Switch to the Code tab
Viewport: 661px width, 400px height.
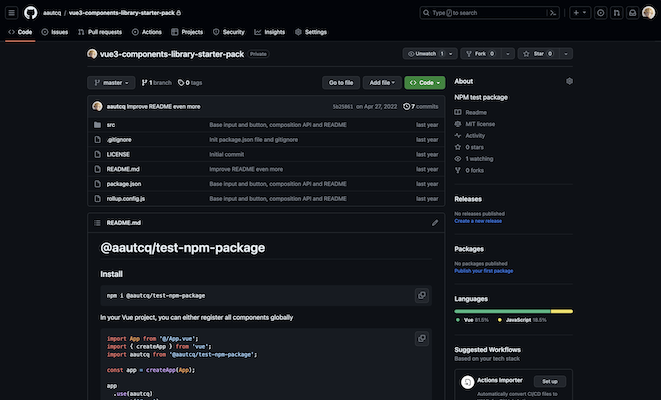click(20, 32)
